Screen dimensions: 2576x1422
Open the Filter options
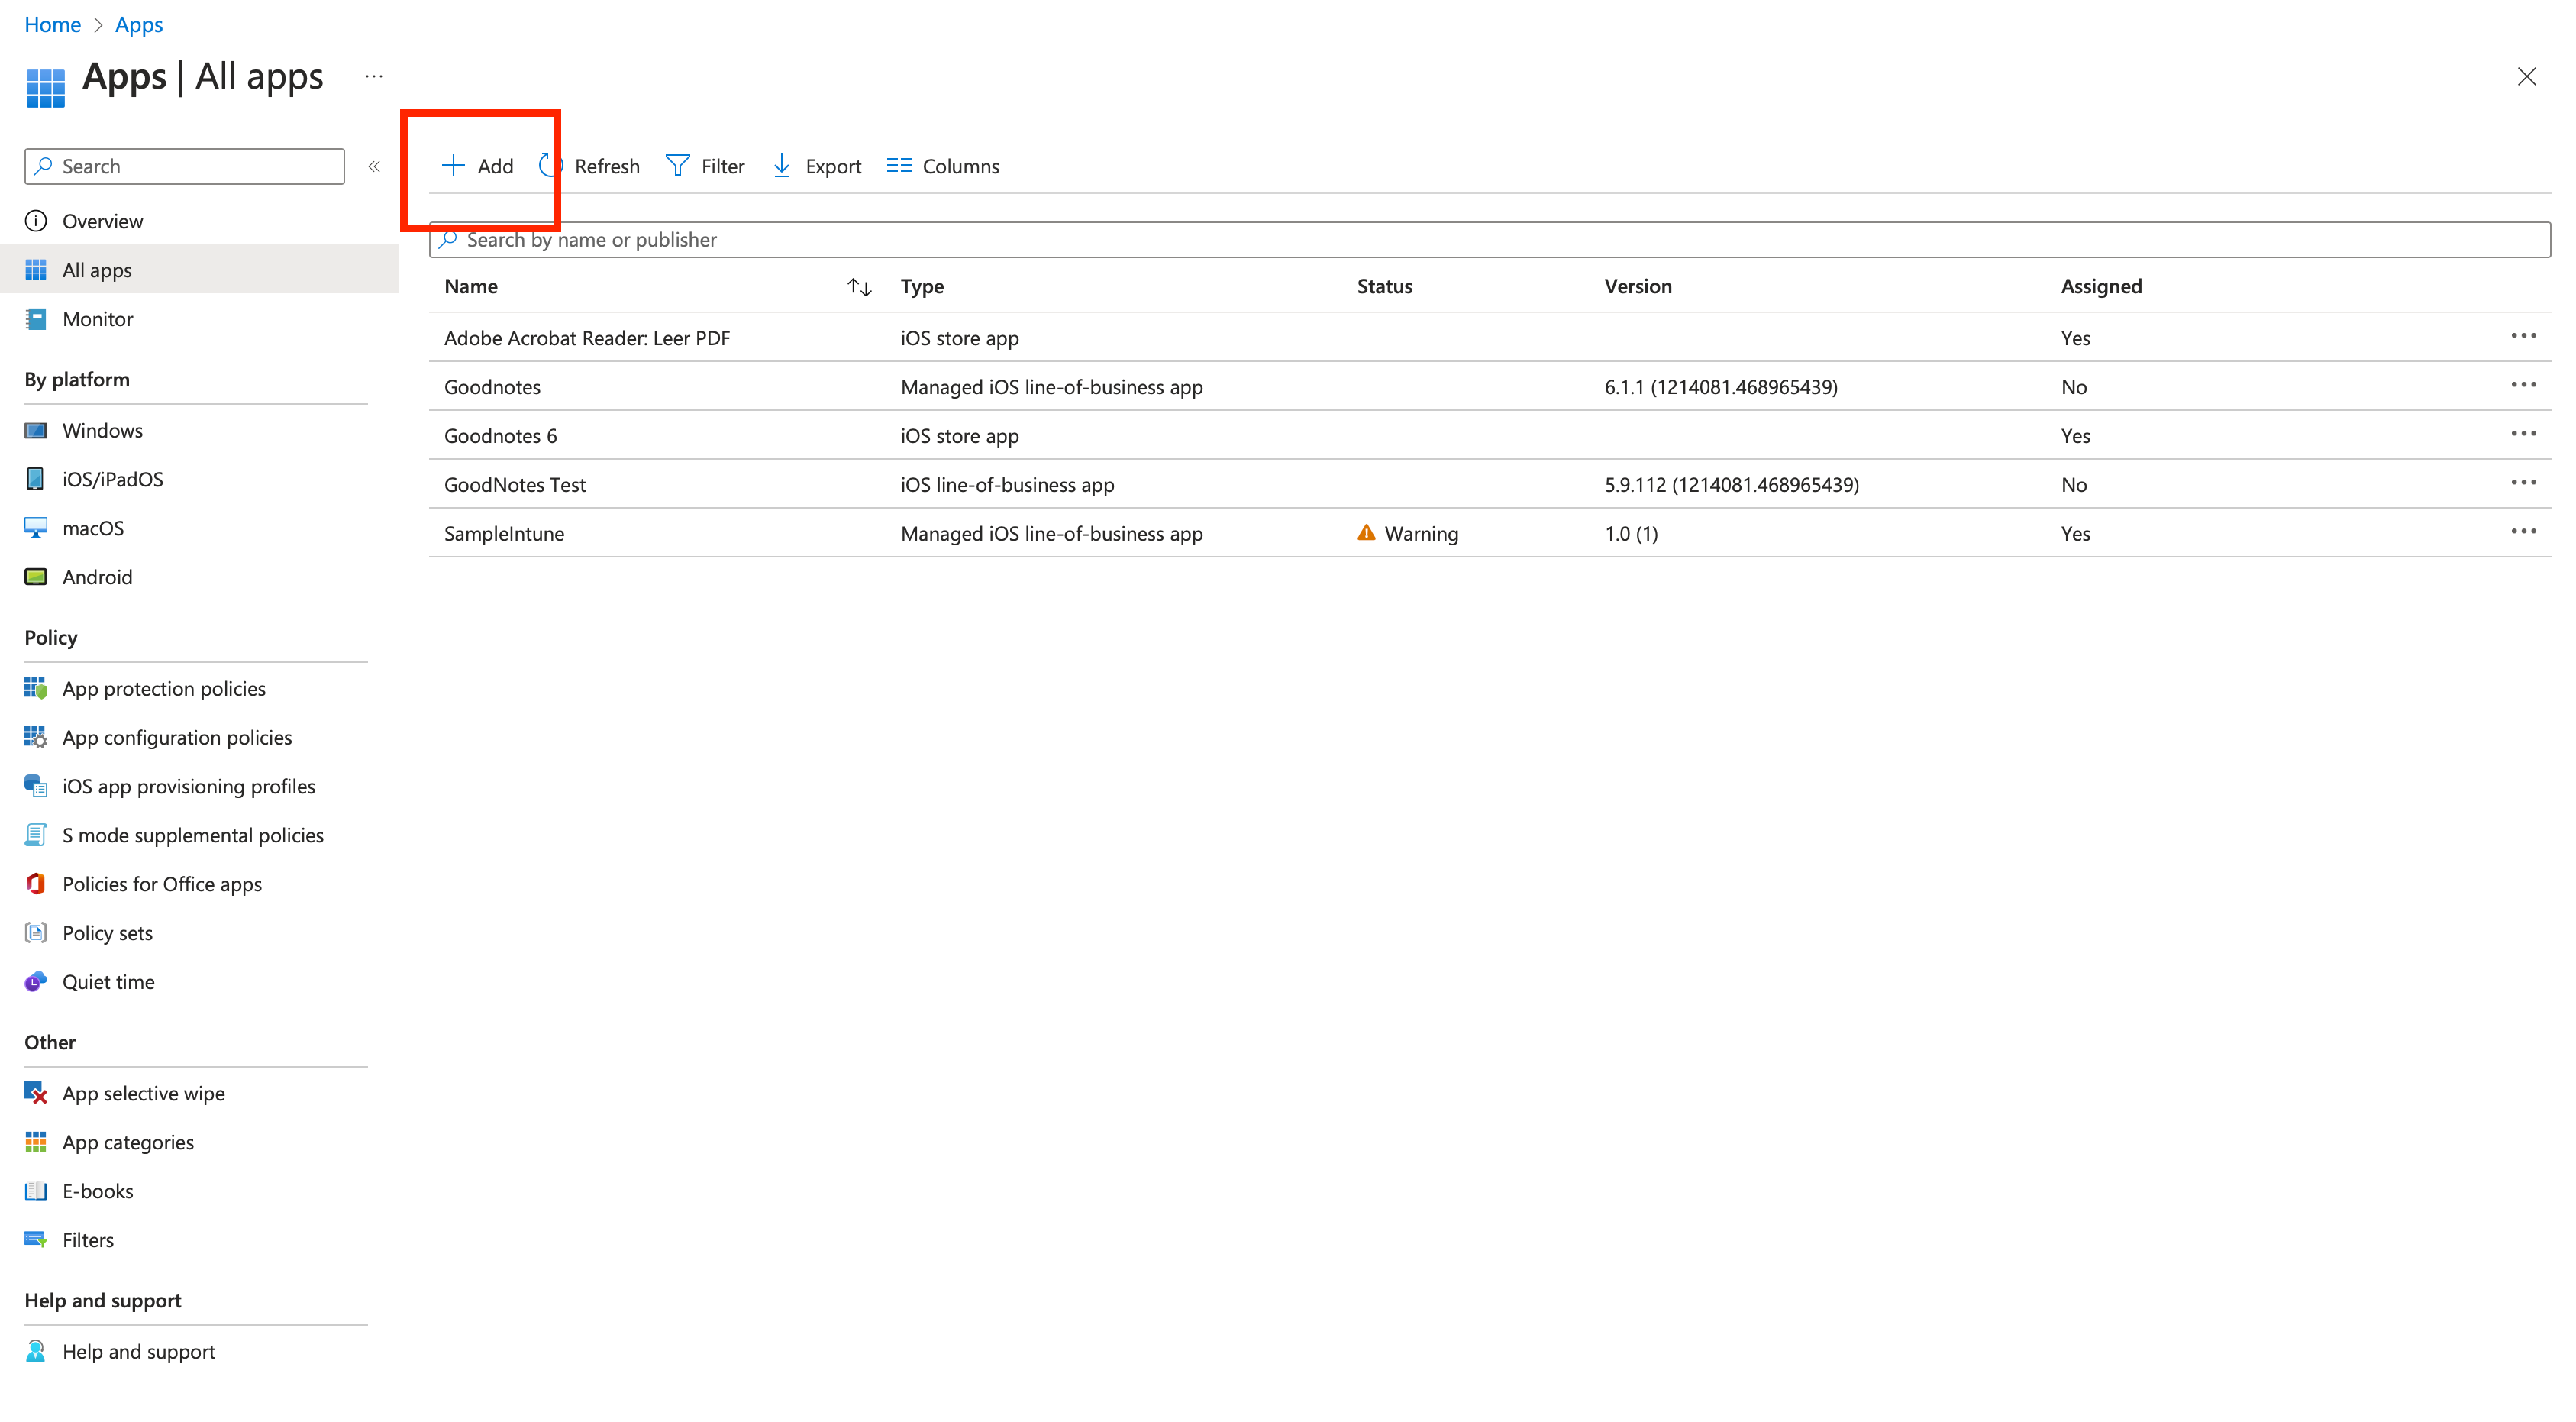pyautogui.click(x=705, y=166)
